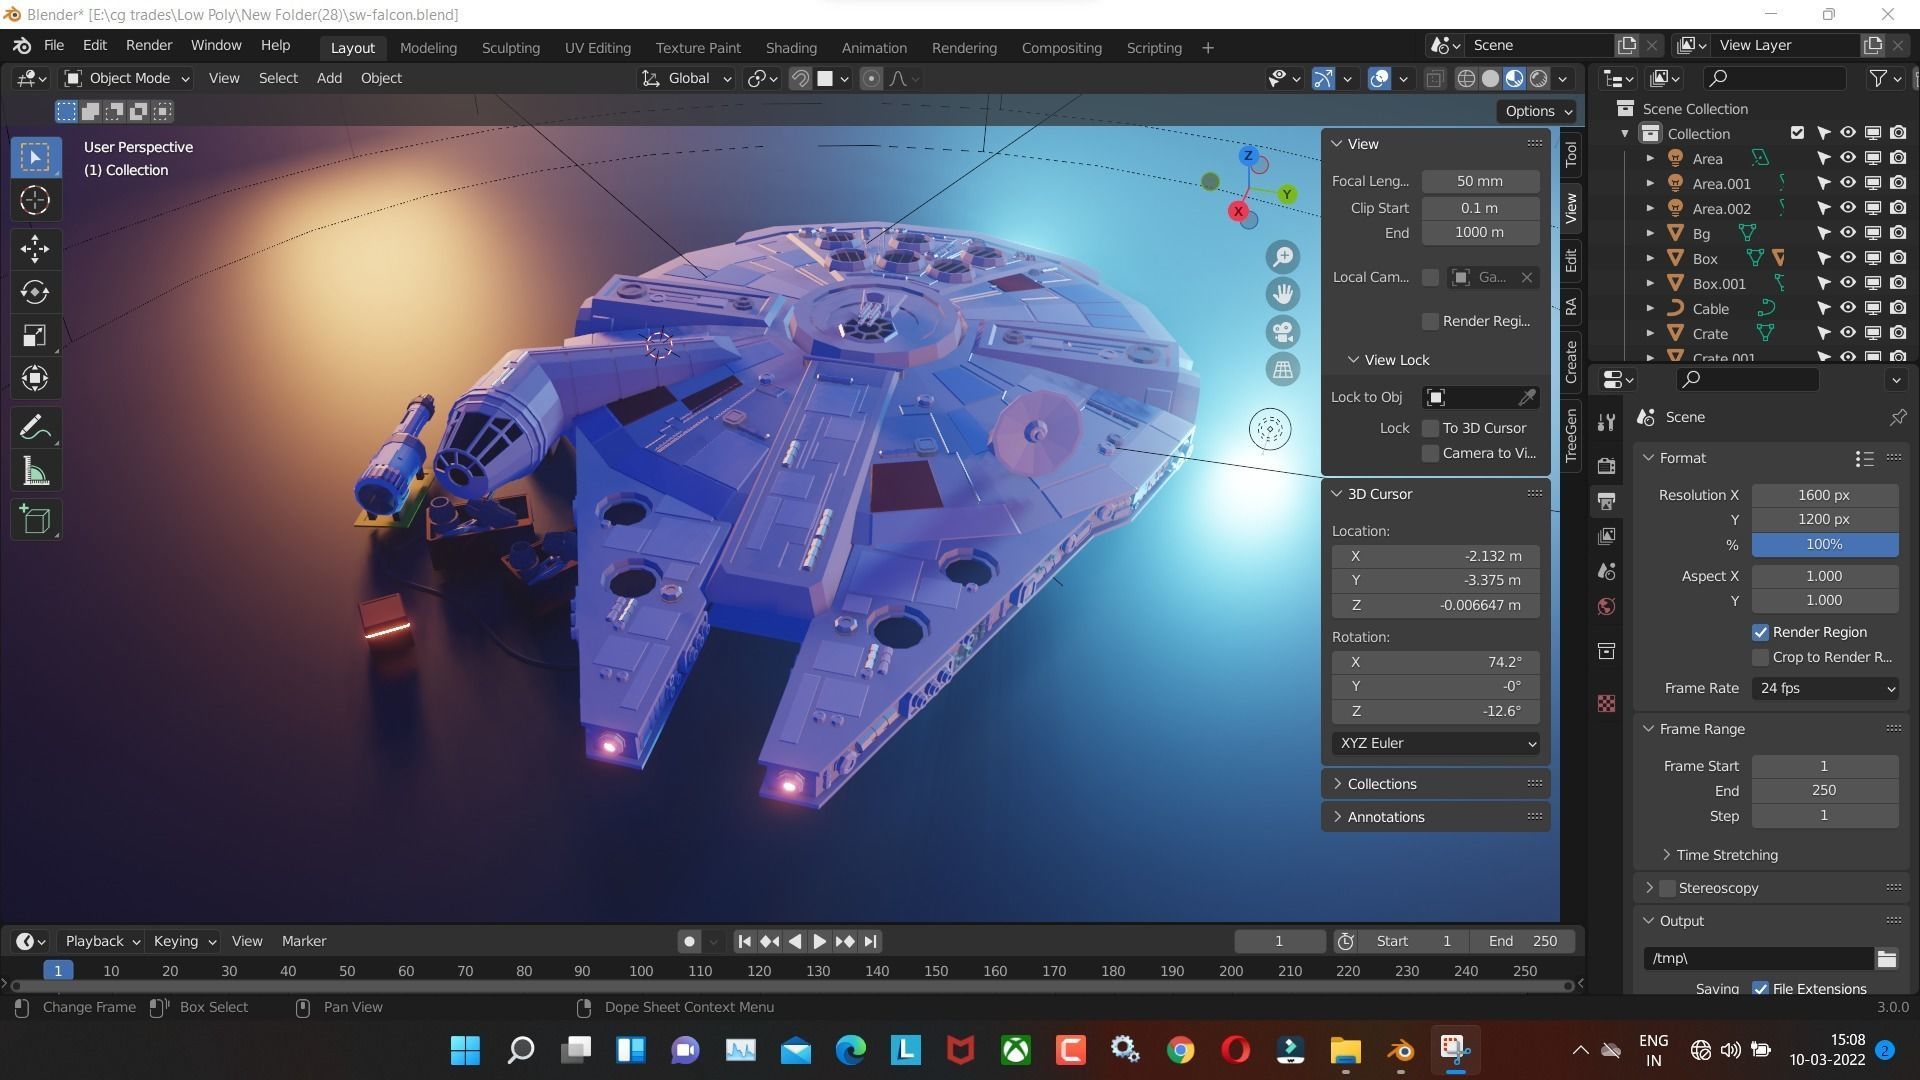
Task: Open Output properties printer icon
Action: click(1606, 501)
